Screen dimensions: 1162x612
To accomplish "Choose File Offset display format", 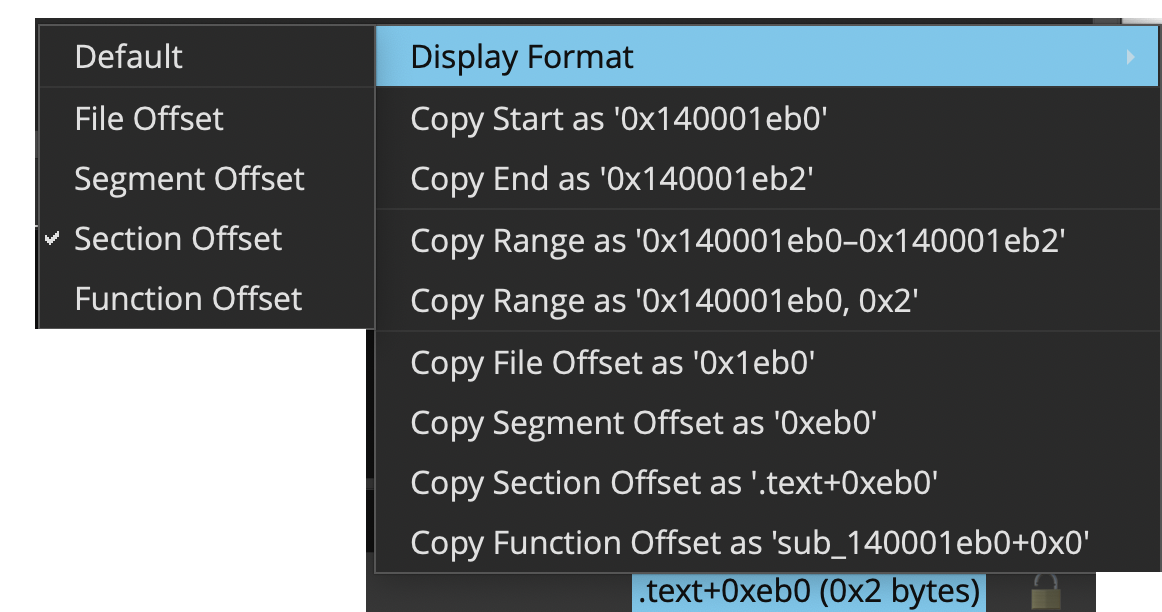I will (x=206, y=119).
